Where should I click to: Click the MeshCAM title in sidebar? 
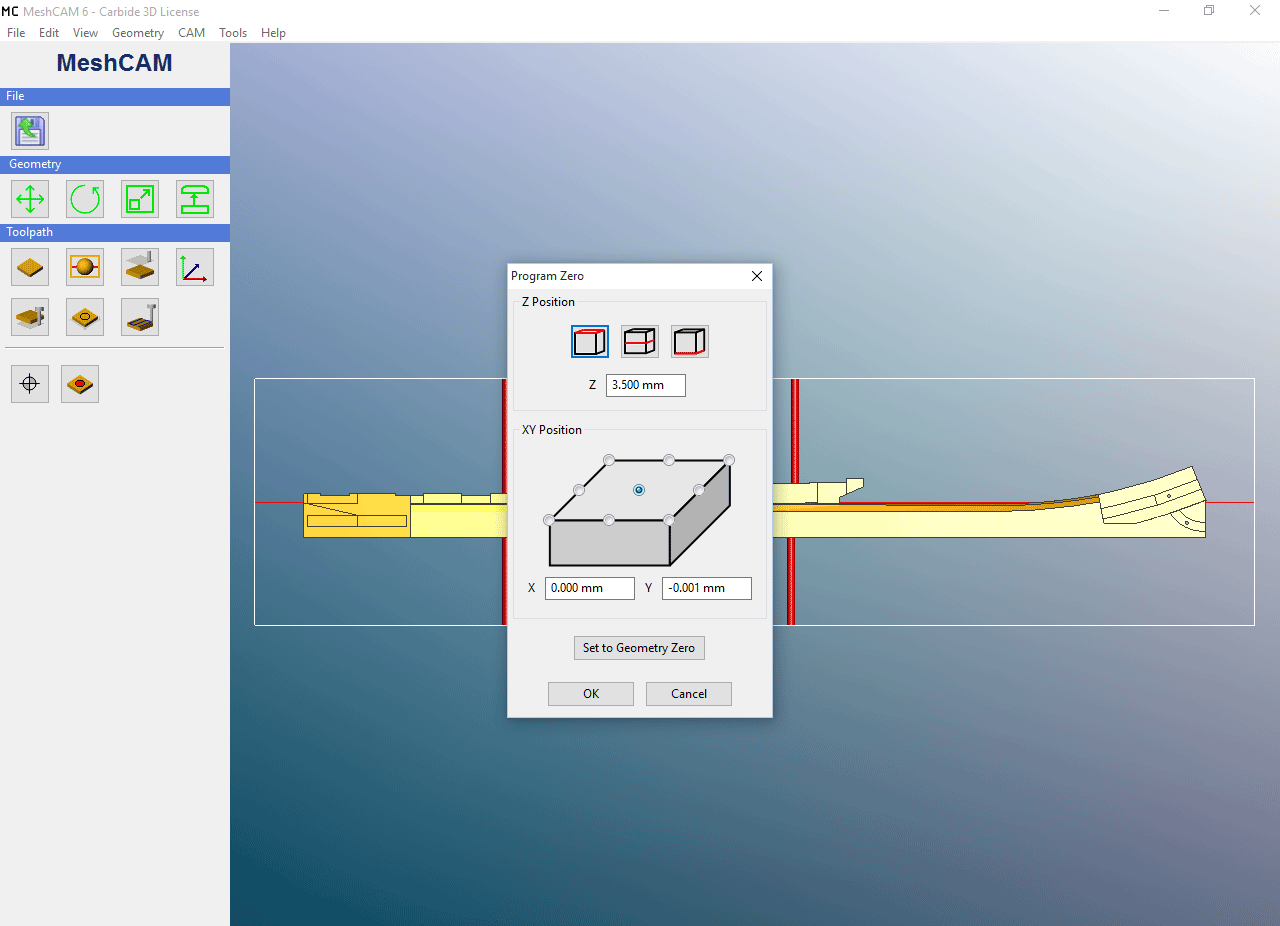tap(114, 63)
